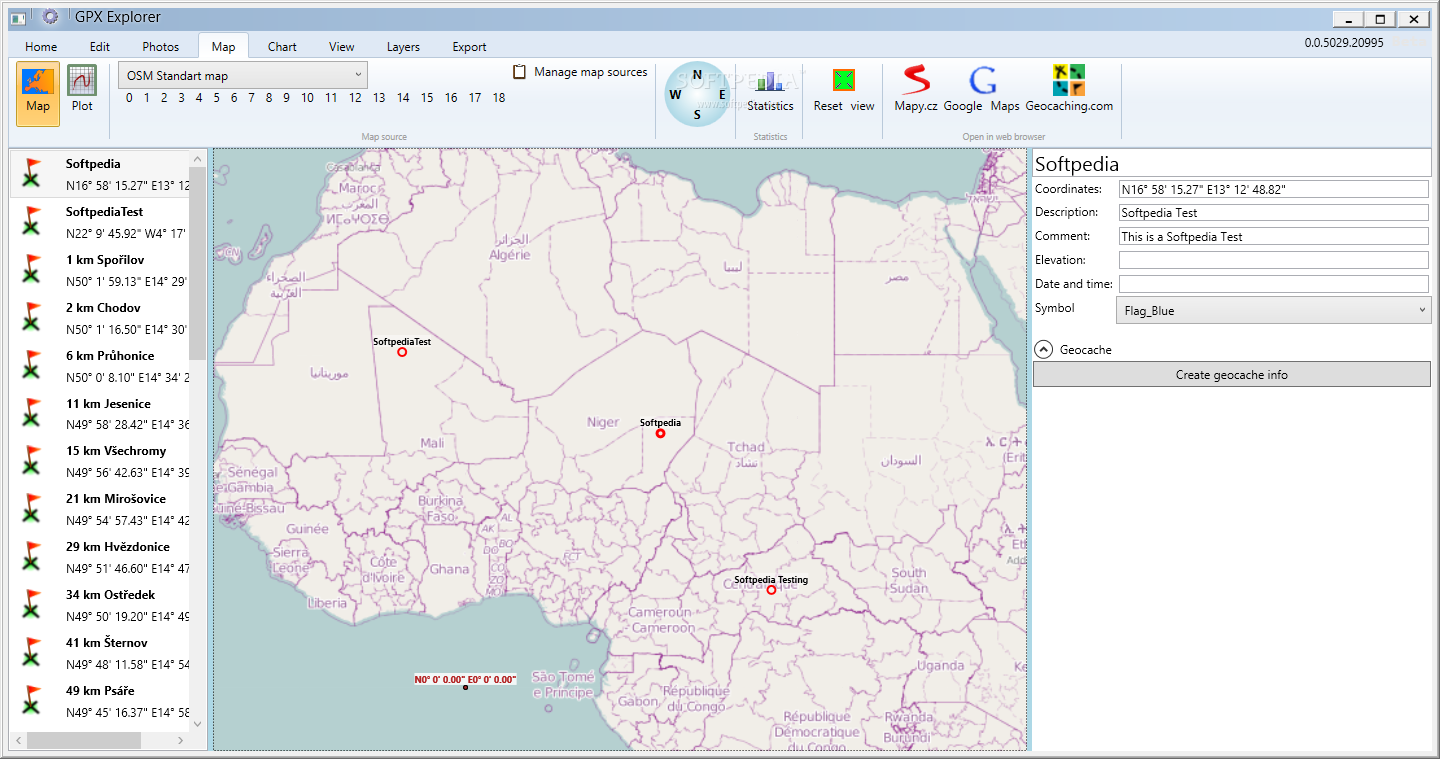Open the Statistics chart icon
The width and height of the screenshot is (1440, 759).
[770, 91]
